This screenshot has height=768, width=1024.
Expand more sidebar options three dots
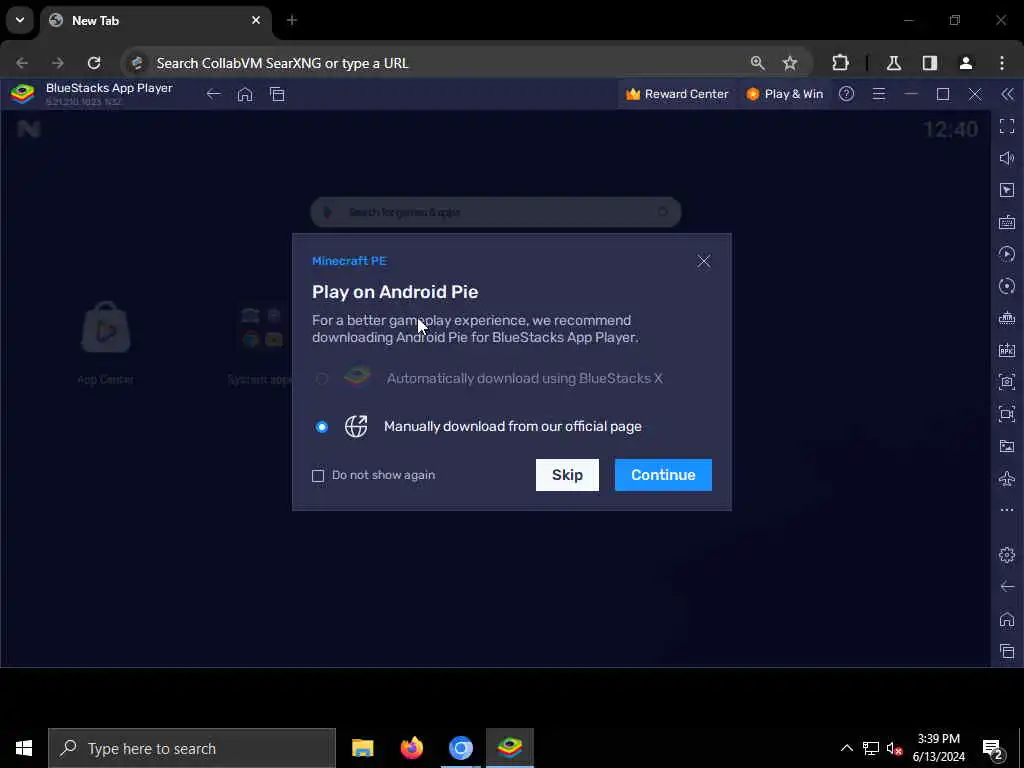pos(1007,509)
